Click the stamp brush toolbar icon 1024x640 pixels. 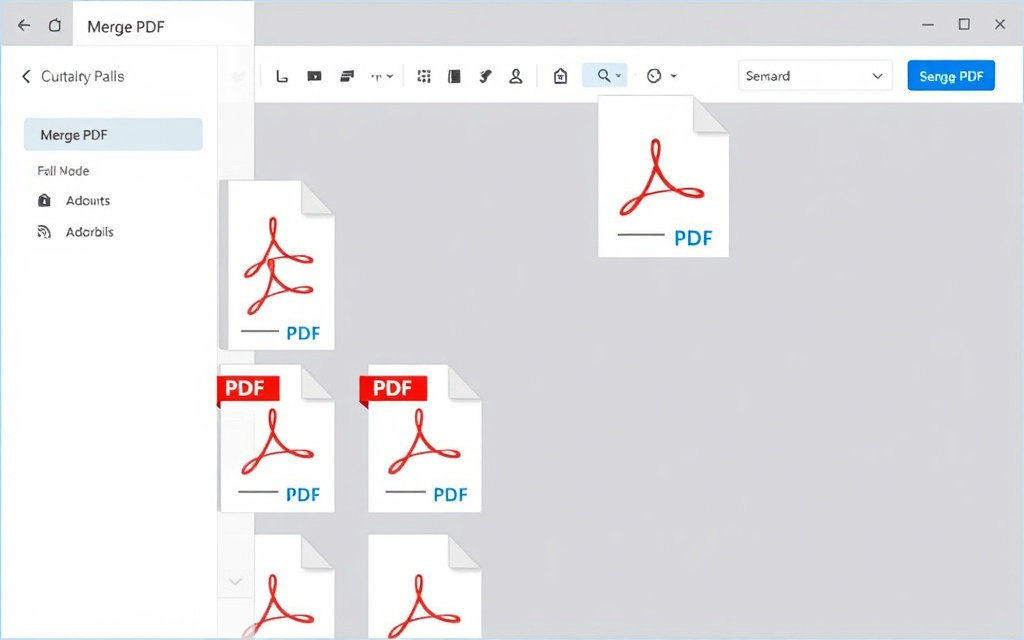(485, 76)
